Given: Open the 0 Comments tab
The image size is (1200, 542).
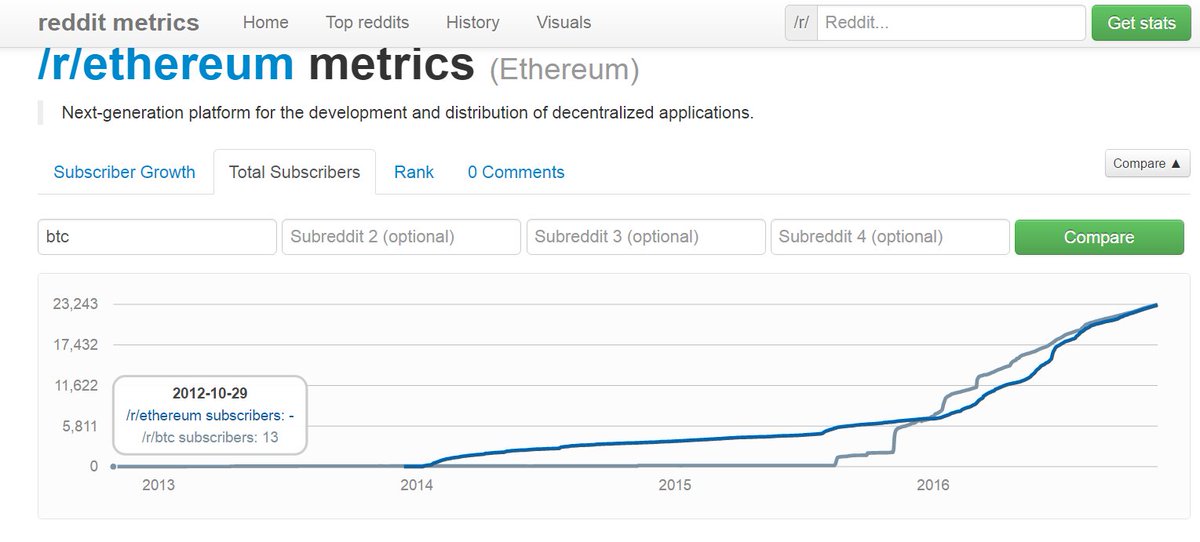Looking at the screenshot, I should pyautogui.click(x=516, y=172).
